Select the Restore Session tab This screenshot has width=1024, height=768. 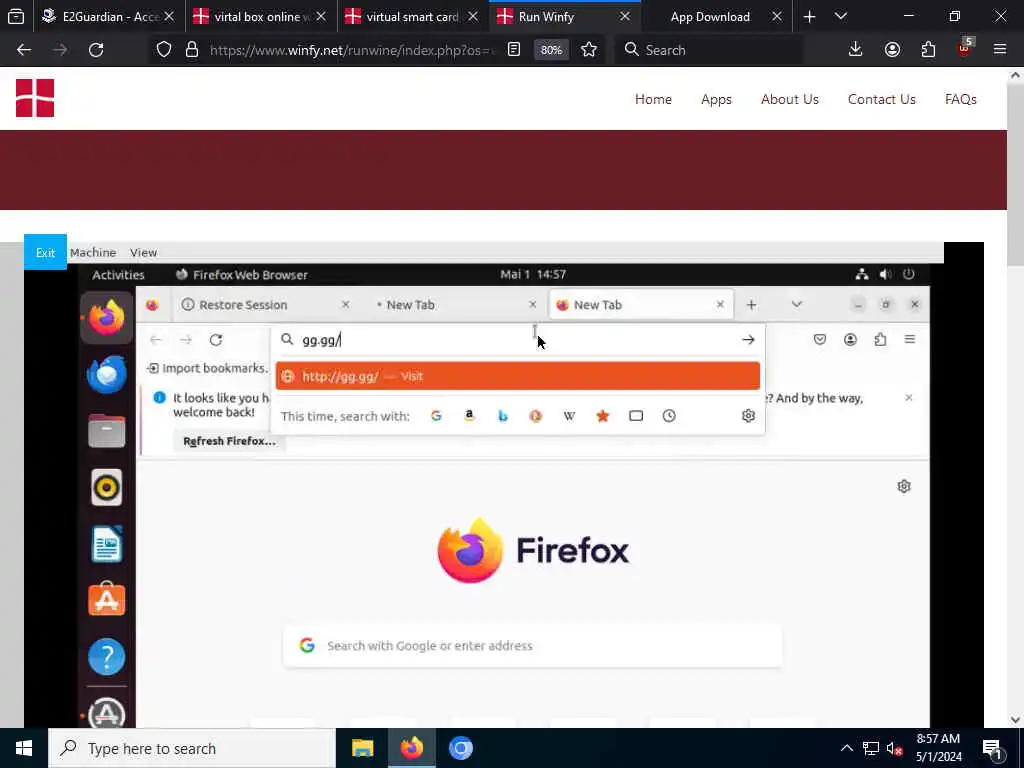(x=266, y=305)
